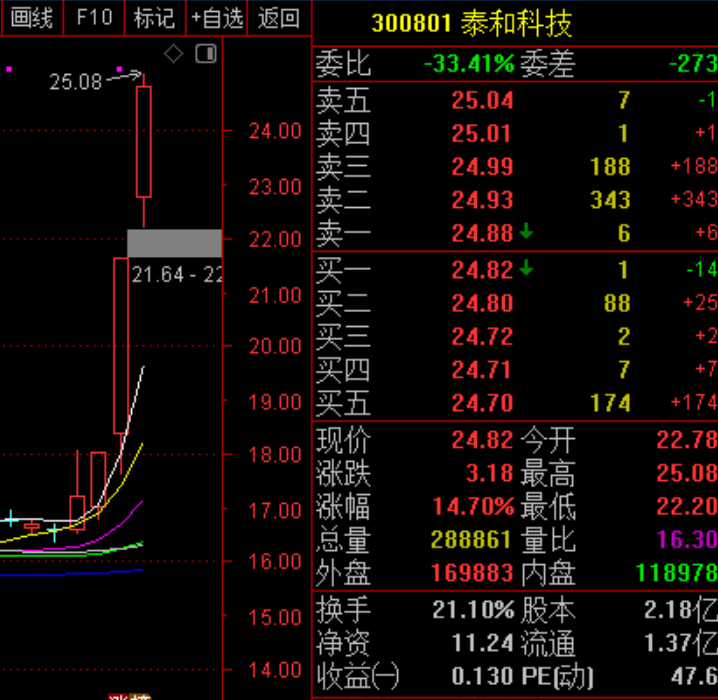Click the green down arrow beside 买一 24.82
718x700 pixels.
tap(526, 267)
